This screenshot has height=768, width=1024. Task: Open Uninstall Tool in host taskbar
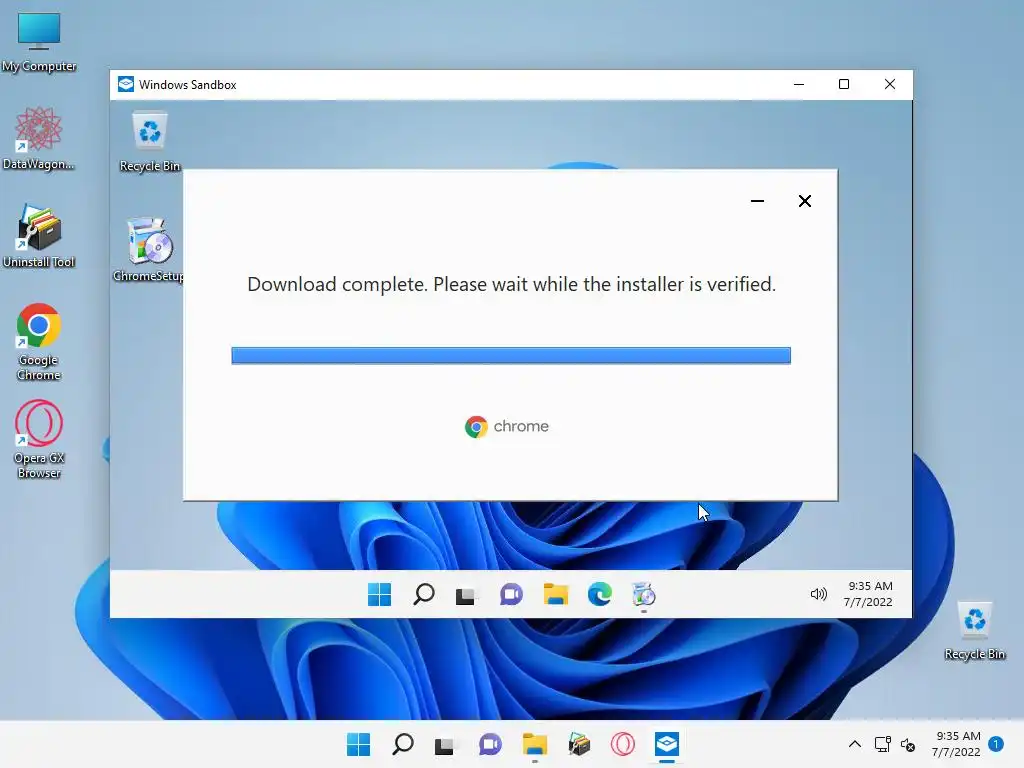pyautogui.click(x=579, y=744)
